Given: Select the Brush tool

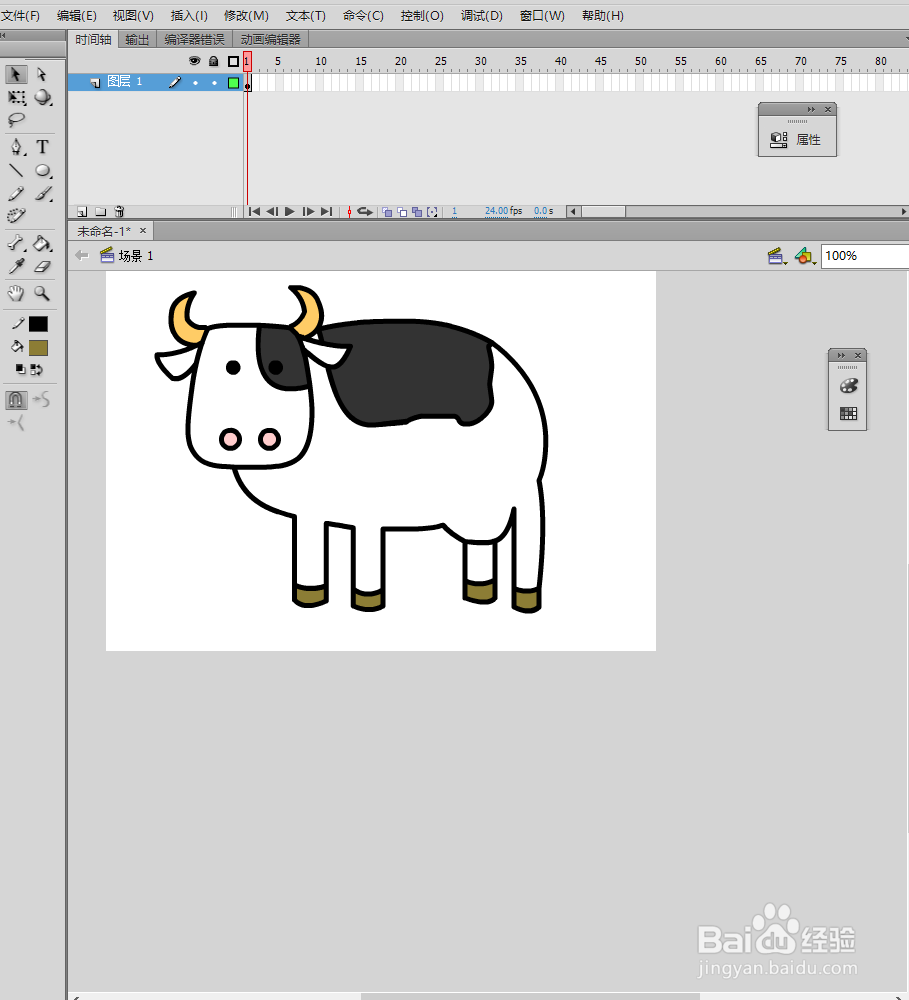Looking at the screenshot, I should 43,192.
